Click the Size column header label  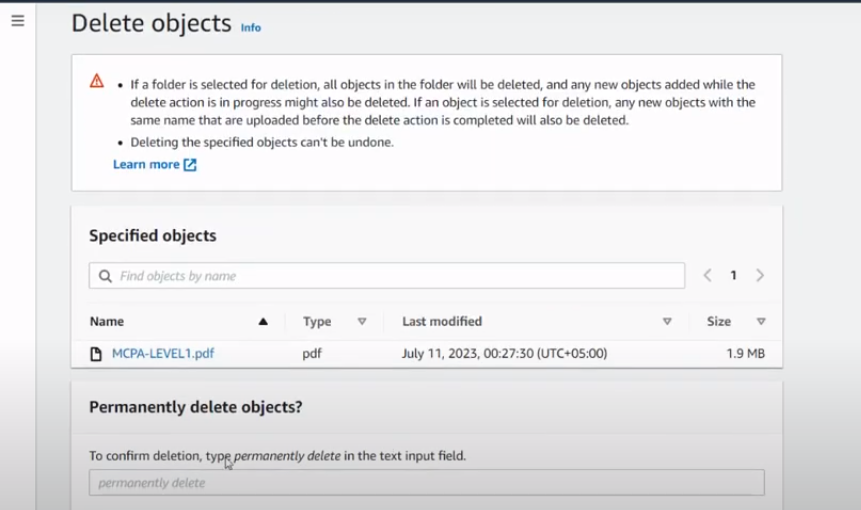pyautogui.click(x=719, y=322)
